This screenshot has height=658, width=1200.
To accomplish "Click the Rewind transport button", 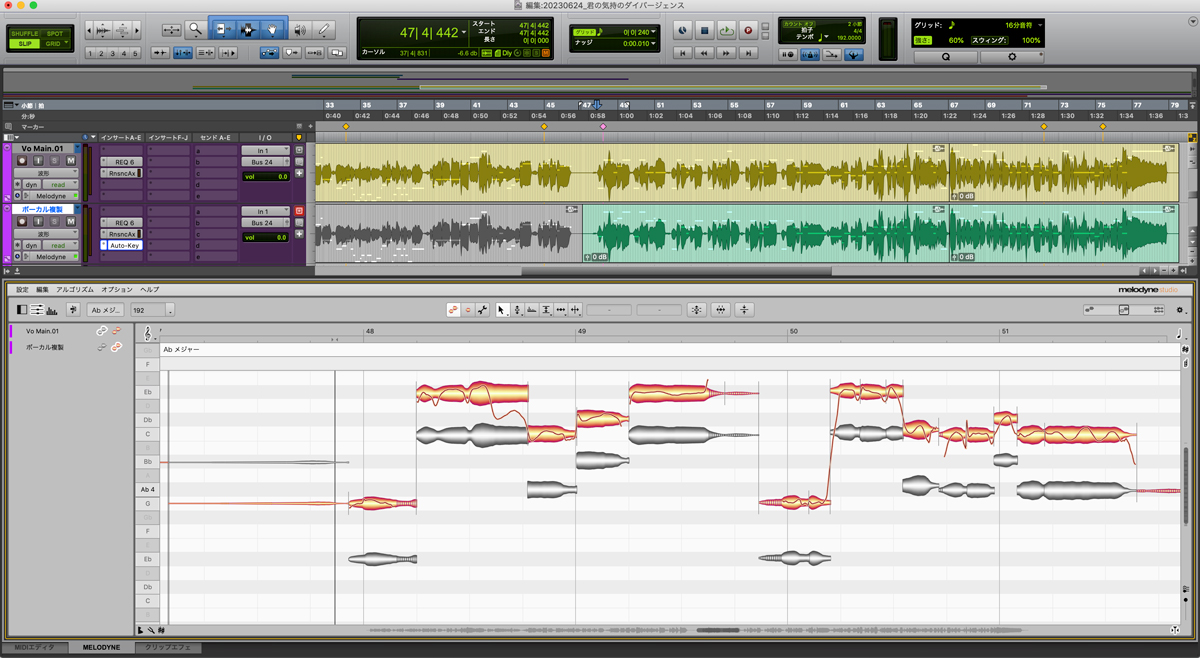I will (x=704, y=53).
